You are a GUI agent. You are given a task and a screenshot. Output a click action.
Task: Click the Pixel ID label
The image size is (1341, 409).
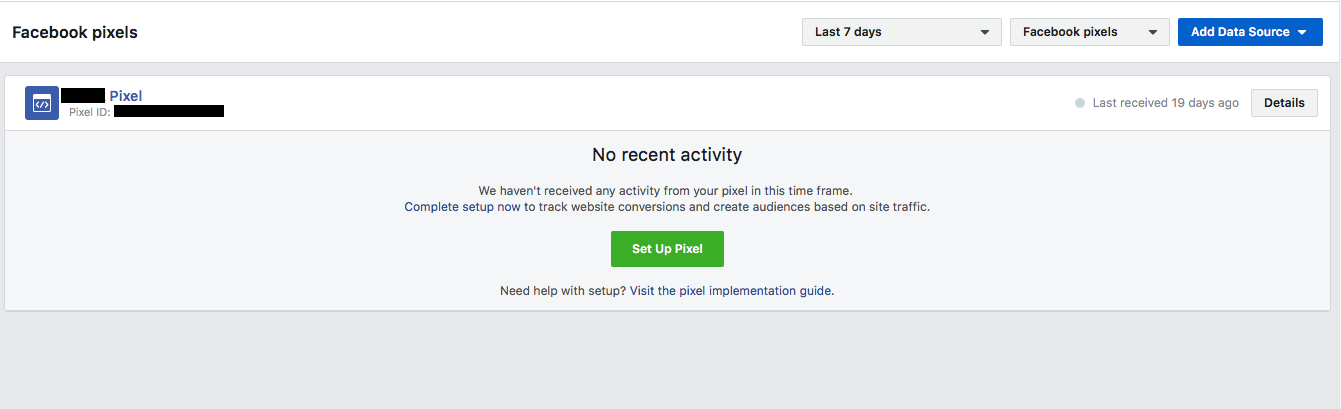[x=89, y=112]
